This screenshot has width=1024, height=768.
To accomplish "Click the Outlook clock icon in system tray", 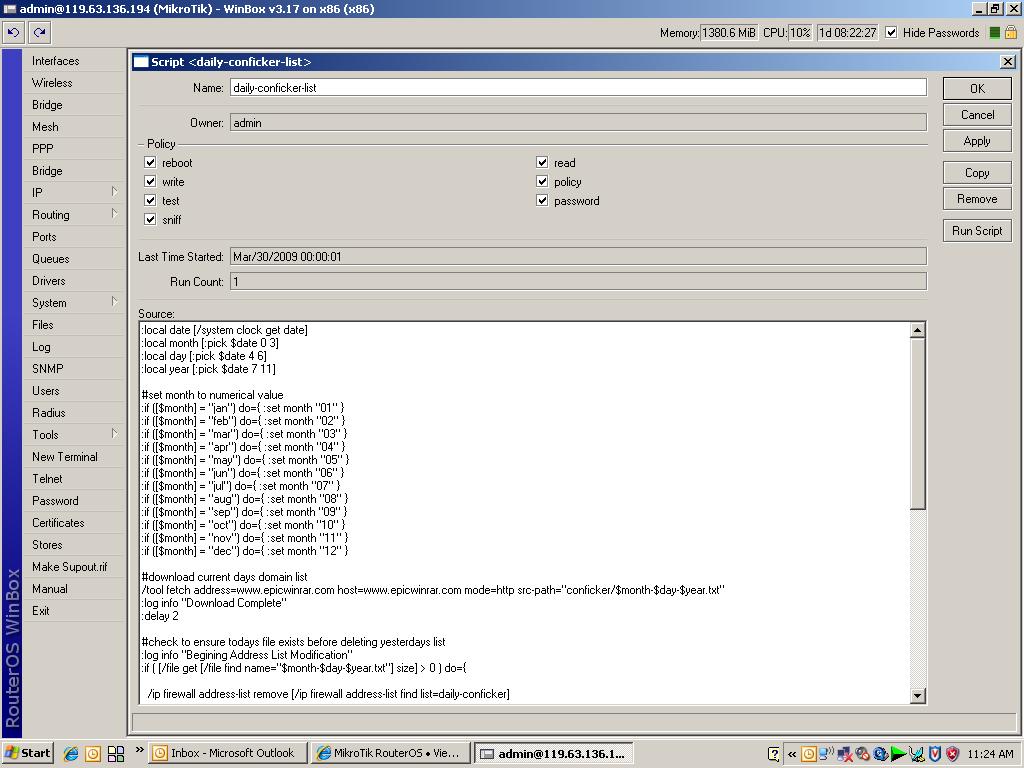I will [x=808, y=754].
